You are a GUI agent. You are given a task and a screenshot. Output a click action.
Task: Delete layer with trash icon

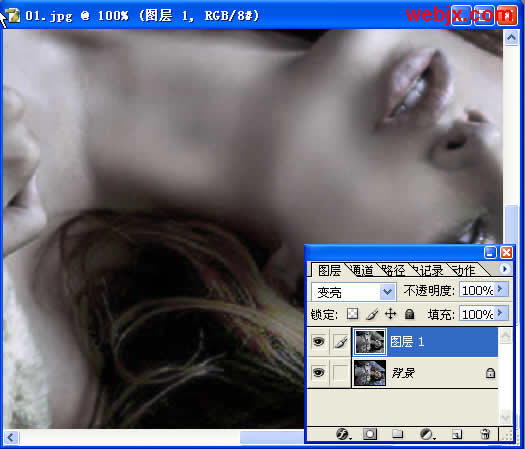tap(485, 434)
